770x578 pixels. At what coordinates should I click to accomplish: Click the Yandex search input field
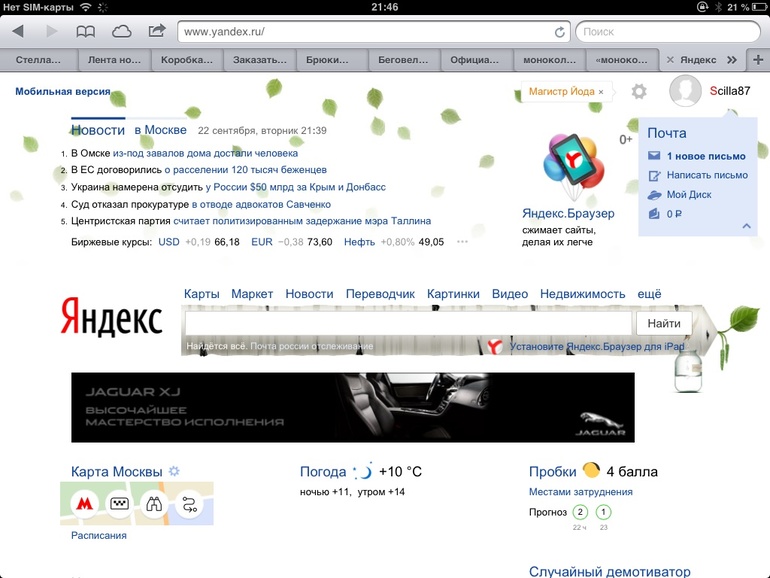point(408,324)
